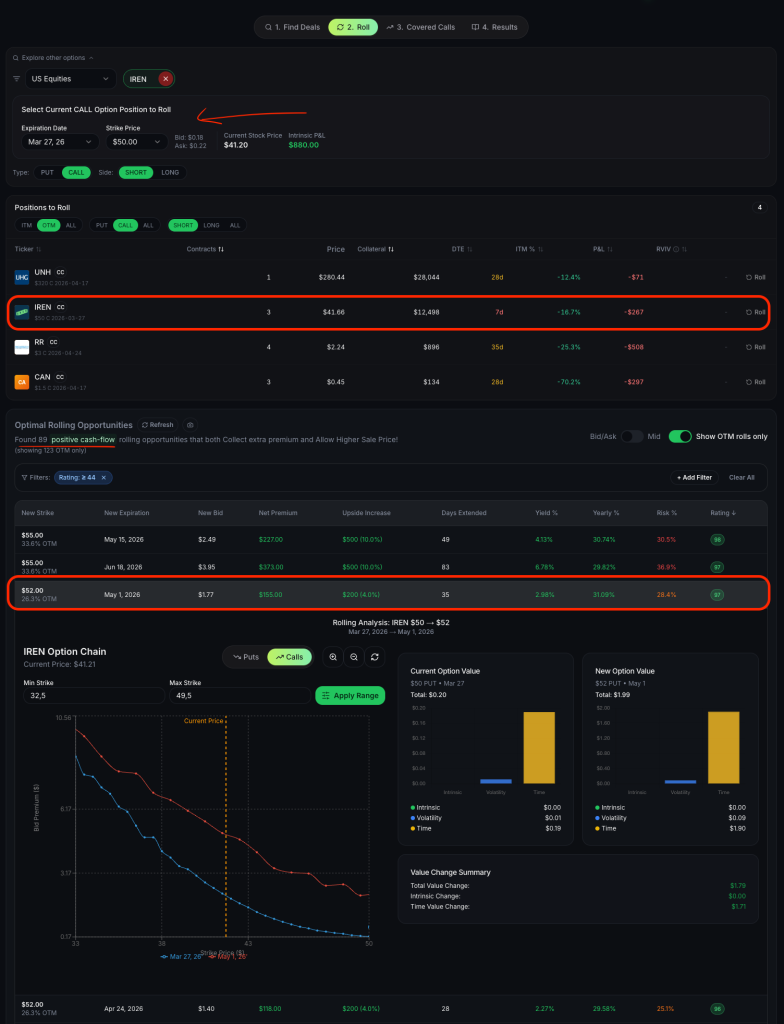
Task: Select PUT option type
Action: click(47, 172)
